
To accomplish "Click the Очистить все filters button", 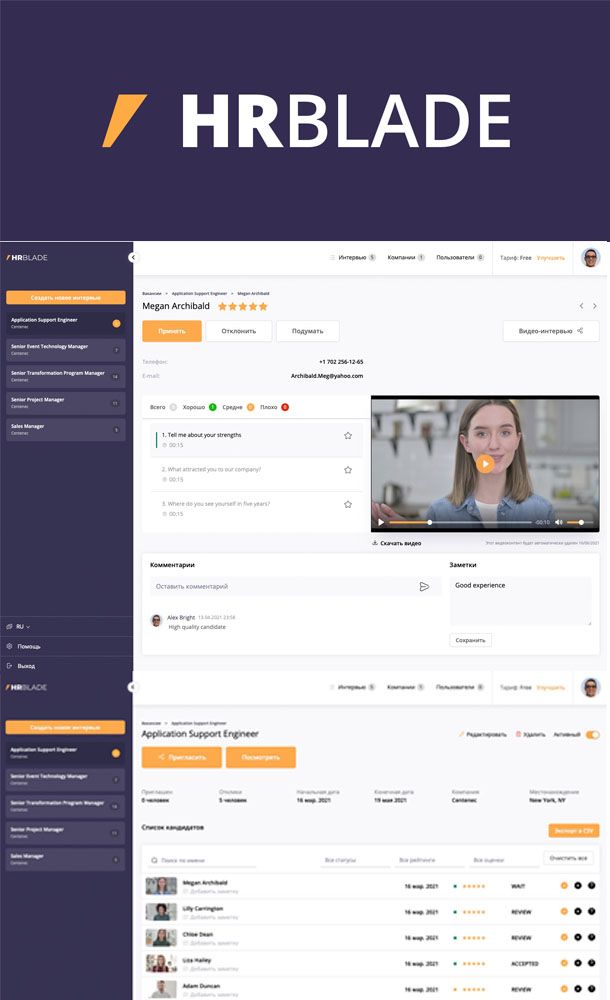I will pos(569,858).
